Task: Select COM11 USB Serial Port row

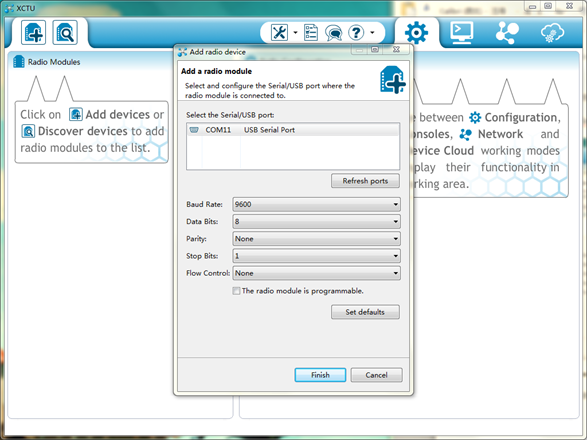Action: point(293,130)
